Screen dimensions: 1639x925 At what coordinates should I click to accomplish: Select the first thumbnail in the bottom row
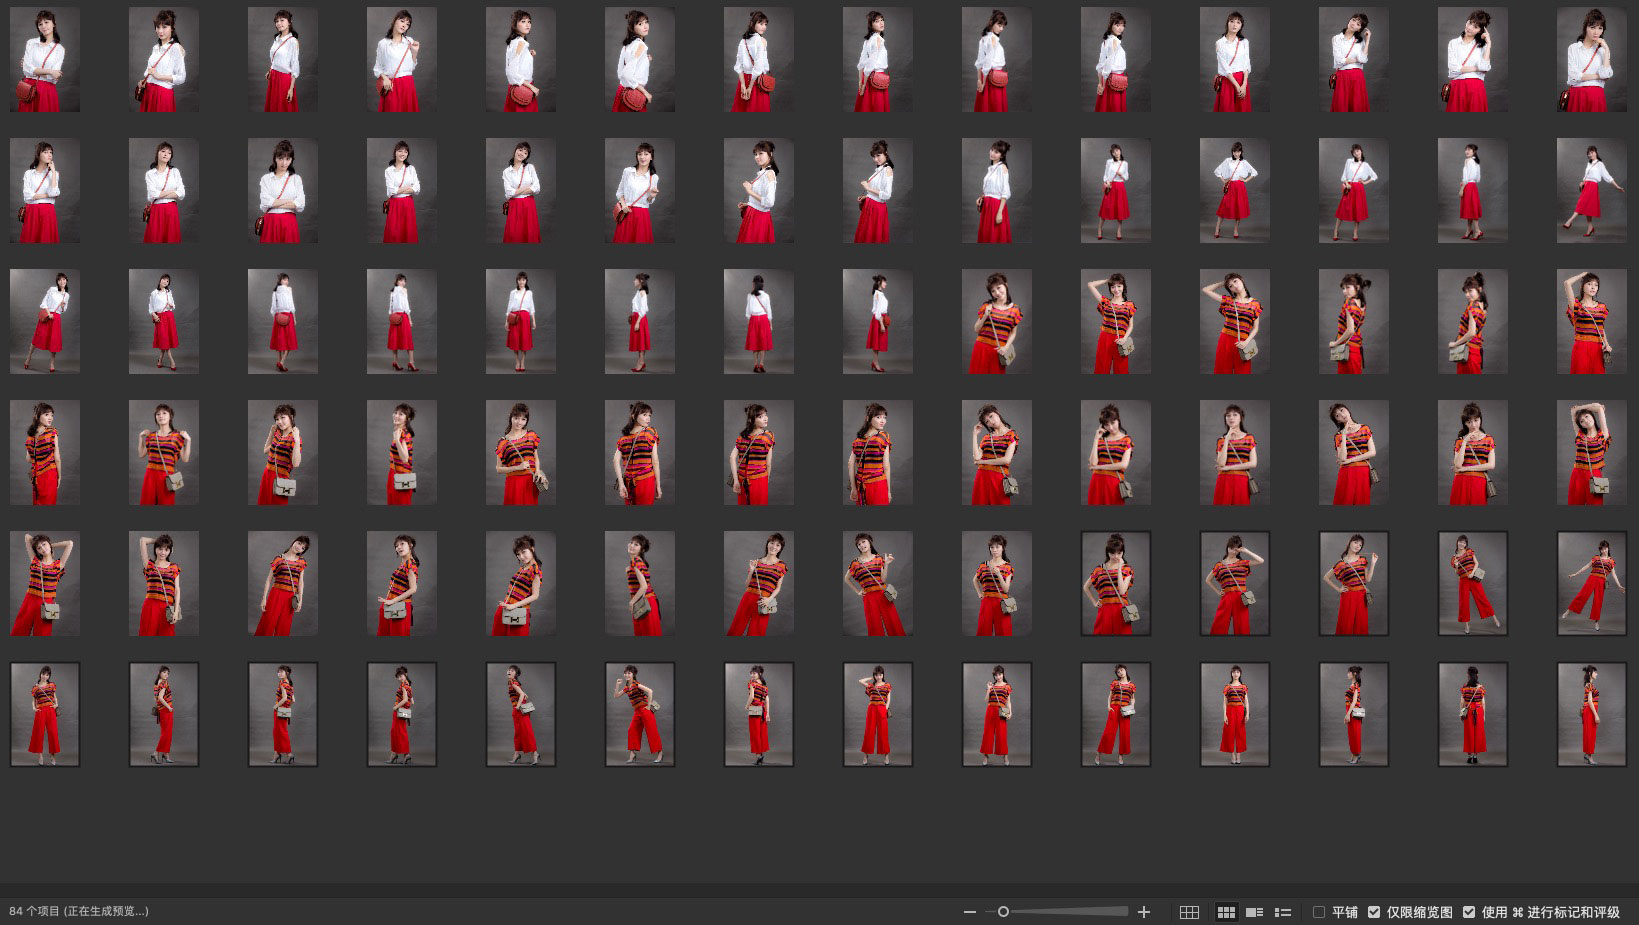click(x=45, y=714)
